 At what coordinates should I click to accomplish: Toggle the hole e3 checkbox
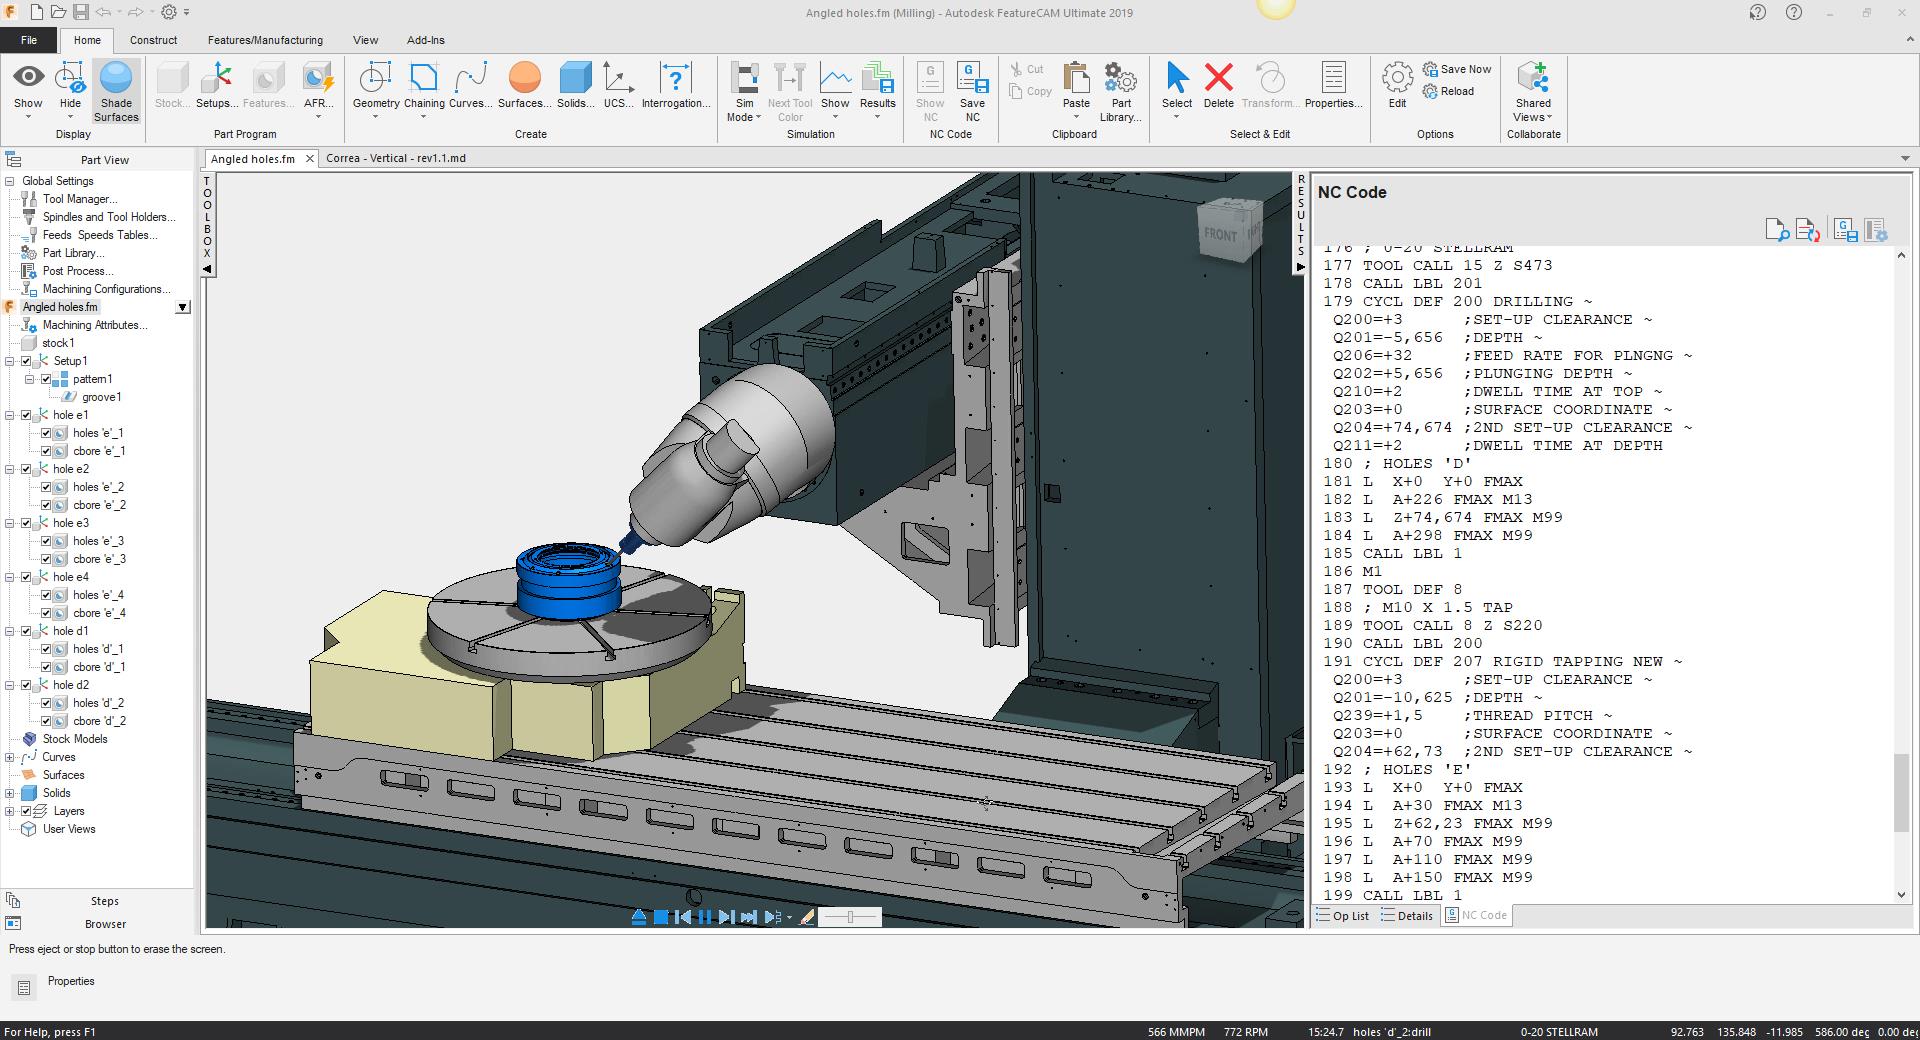27,523
